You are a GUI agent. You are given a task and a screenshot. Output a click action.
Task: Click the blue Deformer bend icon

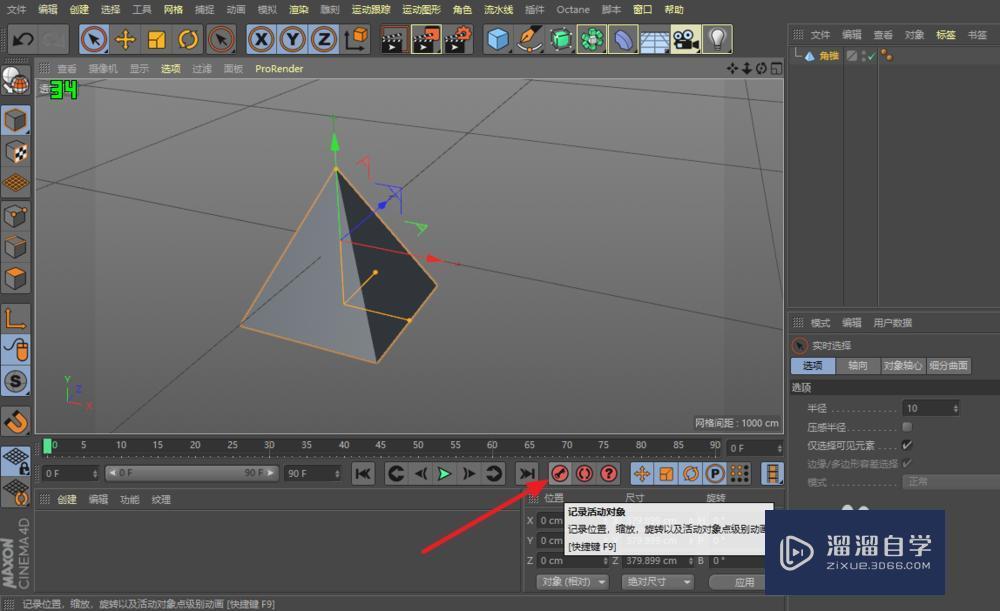(x=623, y=40)
